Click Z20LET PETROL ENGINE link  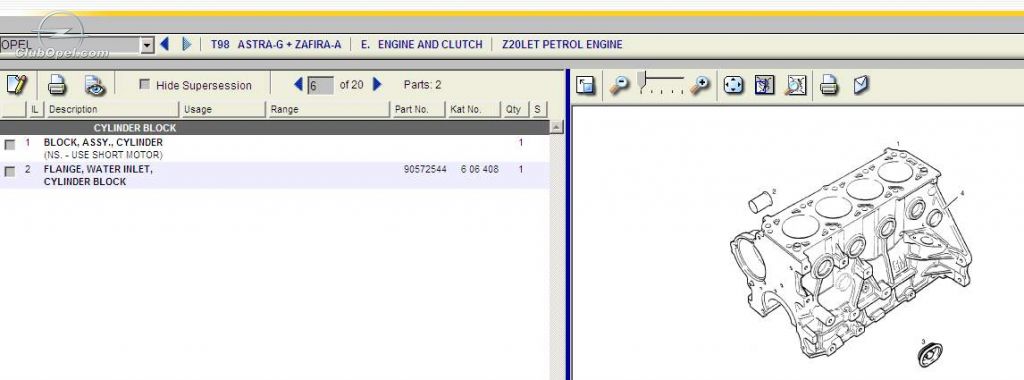(x=562, y=44)
